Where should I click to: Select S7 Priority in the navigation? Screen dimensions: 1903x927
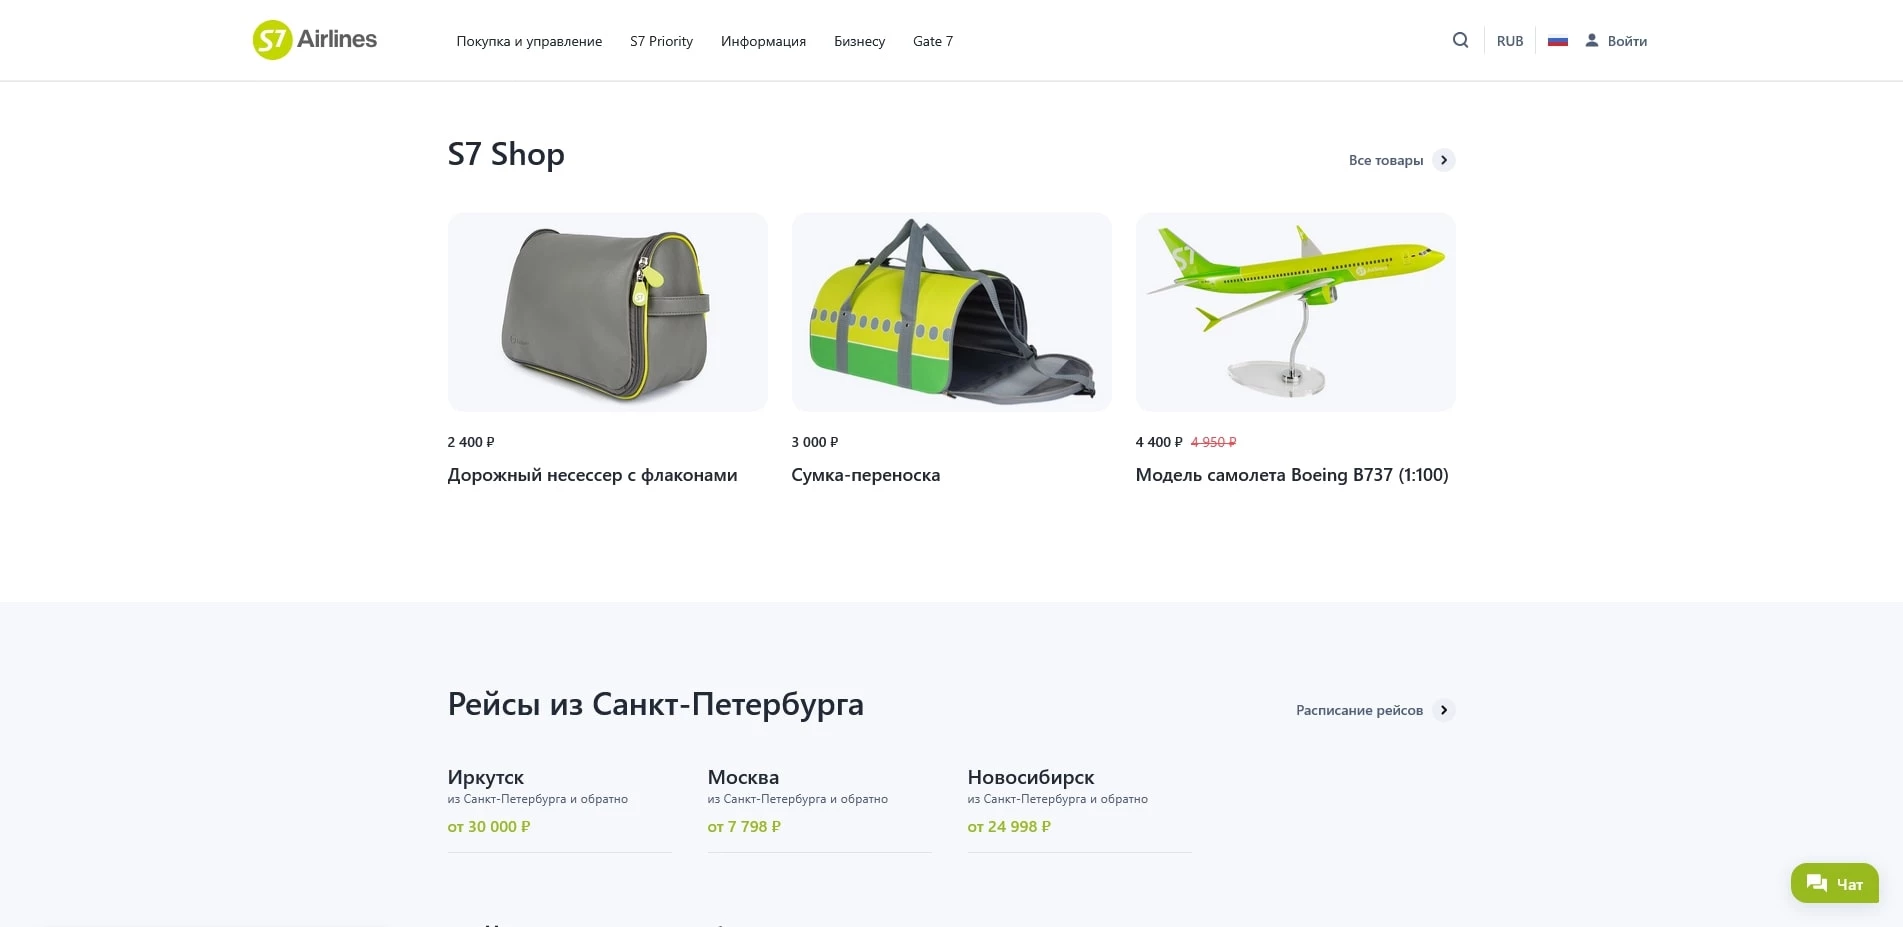(x=661, y=41)
